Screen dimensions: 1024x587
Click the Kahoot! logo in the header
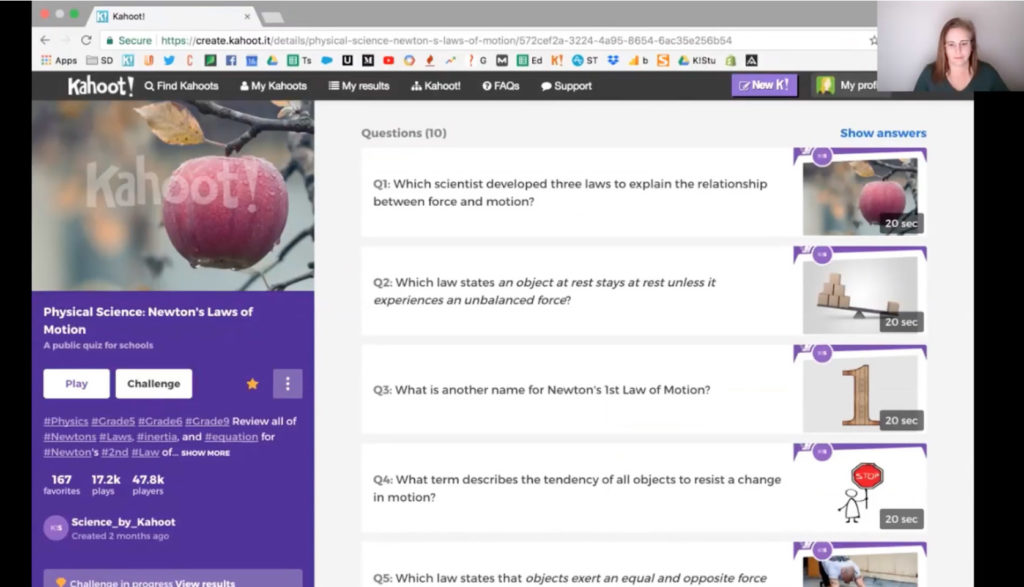tap(100, 86)
